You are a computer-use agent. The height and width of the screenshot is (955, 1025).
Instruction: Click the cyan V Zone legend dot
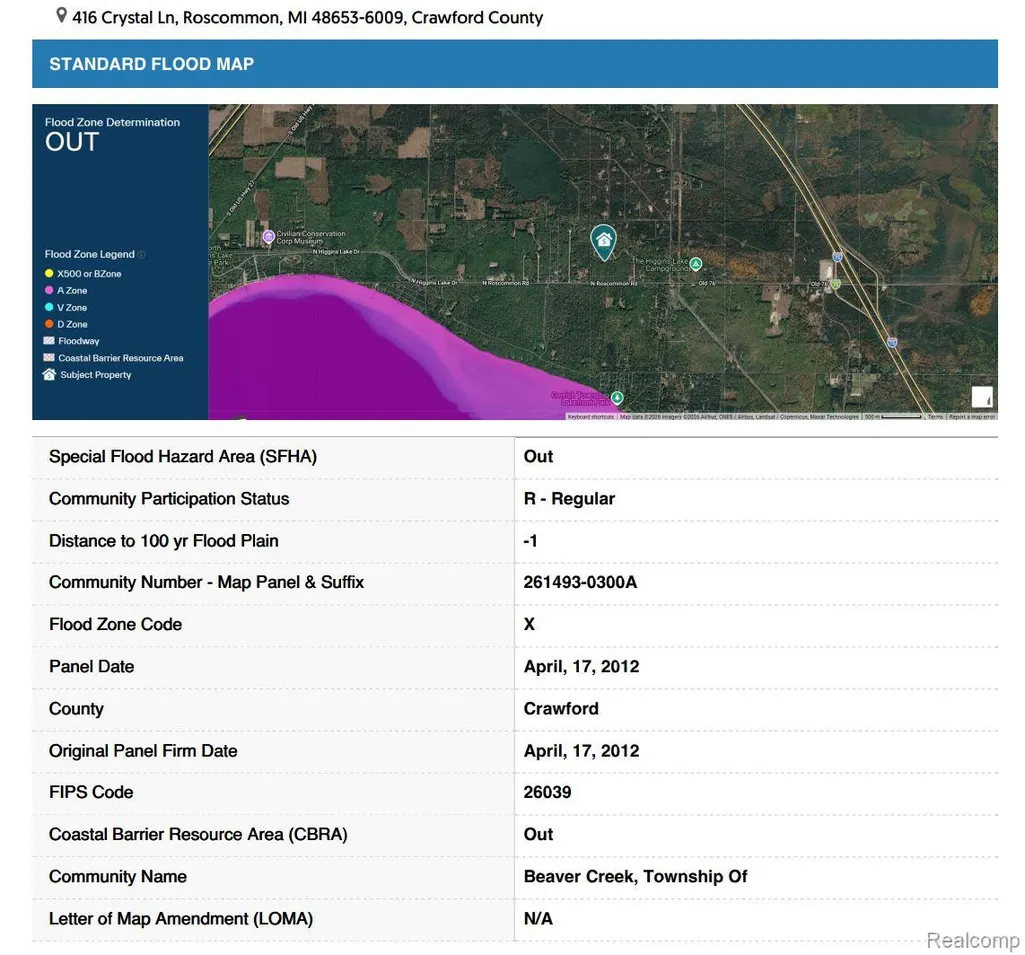49,307
